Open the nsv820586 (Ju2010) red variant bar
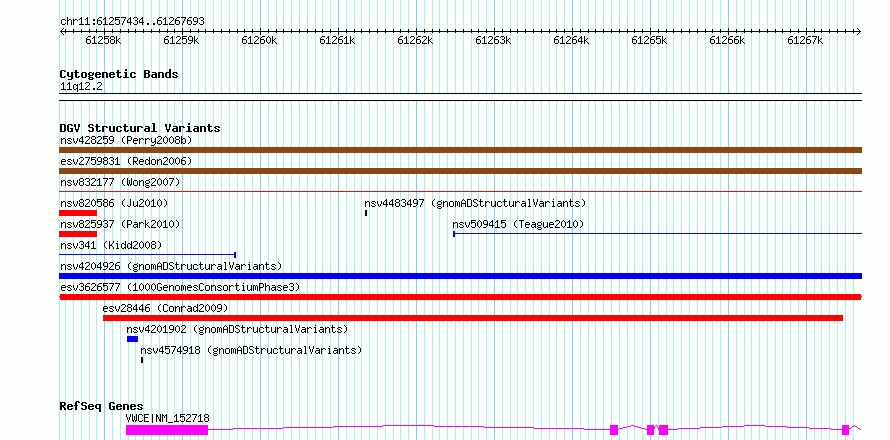Image resolution: width=890 pixels, height=440 pixels. (x=78, y=213)
